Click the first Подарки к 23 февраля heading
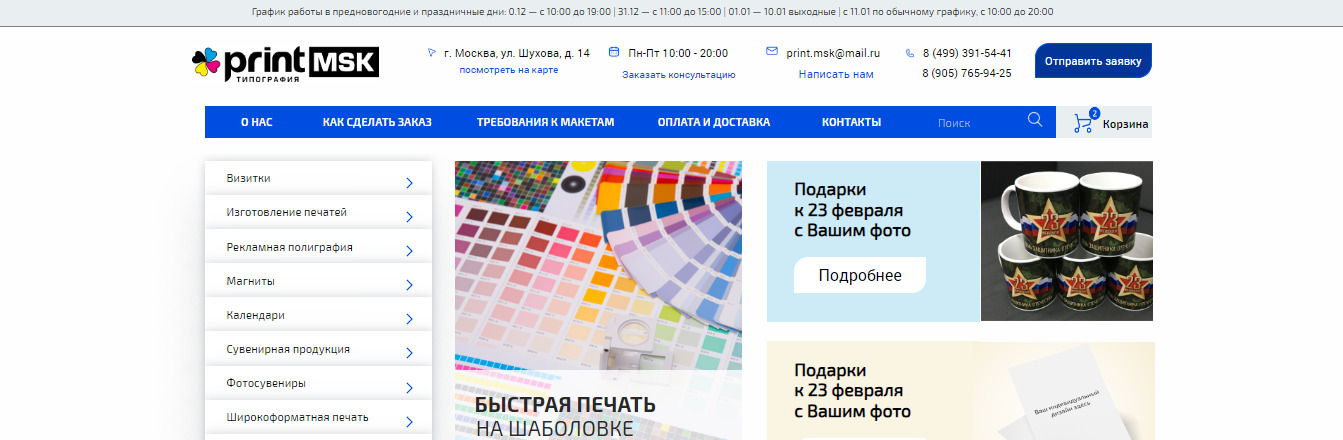Viewport: 1343px width, 440px height. coord(853,210)
